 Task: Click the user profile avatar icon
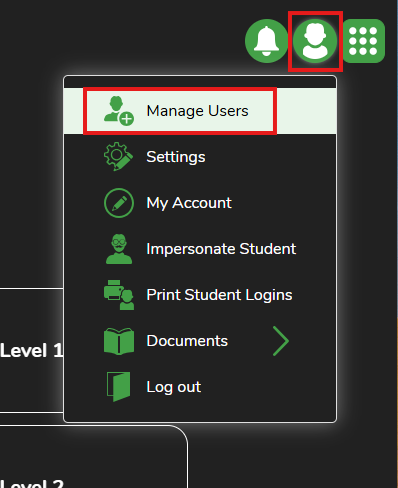315,41
